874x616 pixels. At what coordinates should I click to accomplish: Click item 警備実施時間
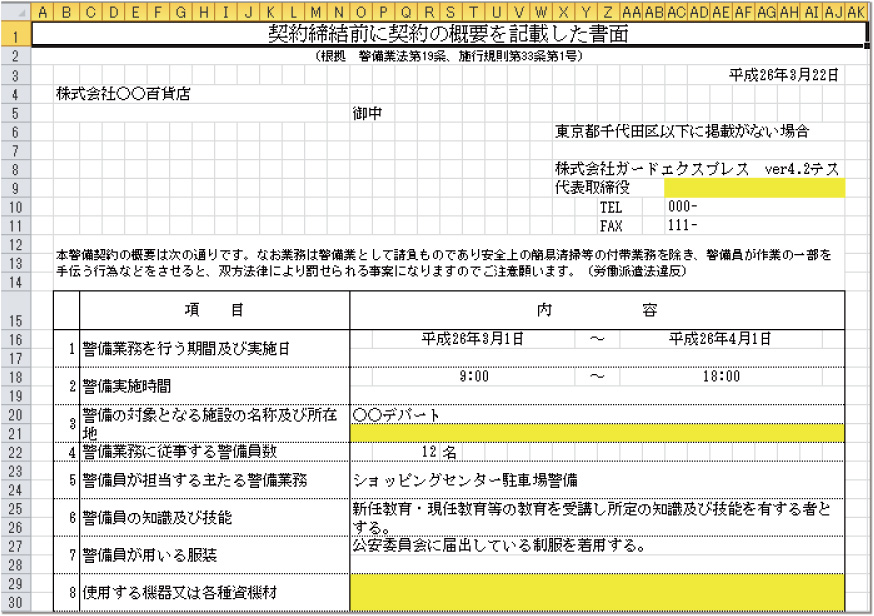[x=127, y=386]
